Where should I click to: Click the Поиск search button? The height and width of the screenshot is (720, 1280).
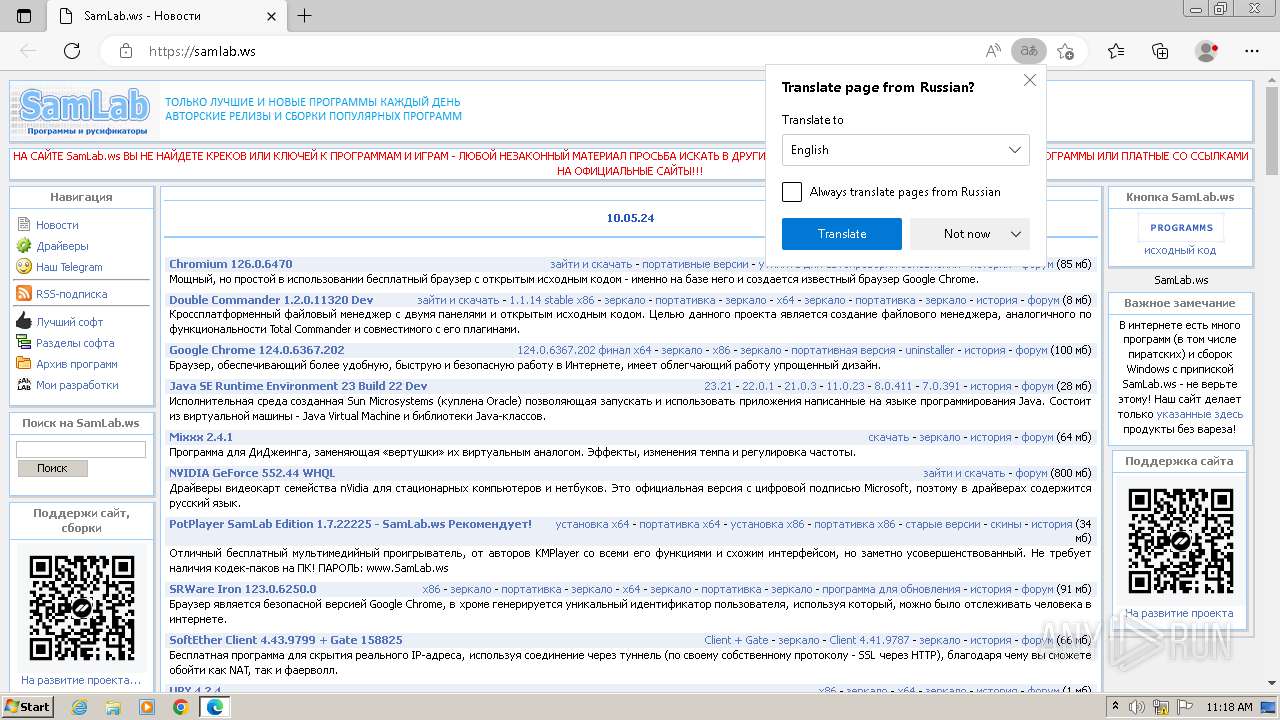point(52,468)
